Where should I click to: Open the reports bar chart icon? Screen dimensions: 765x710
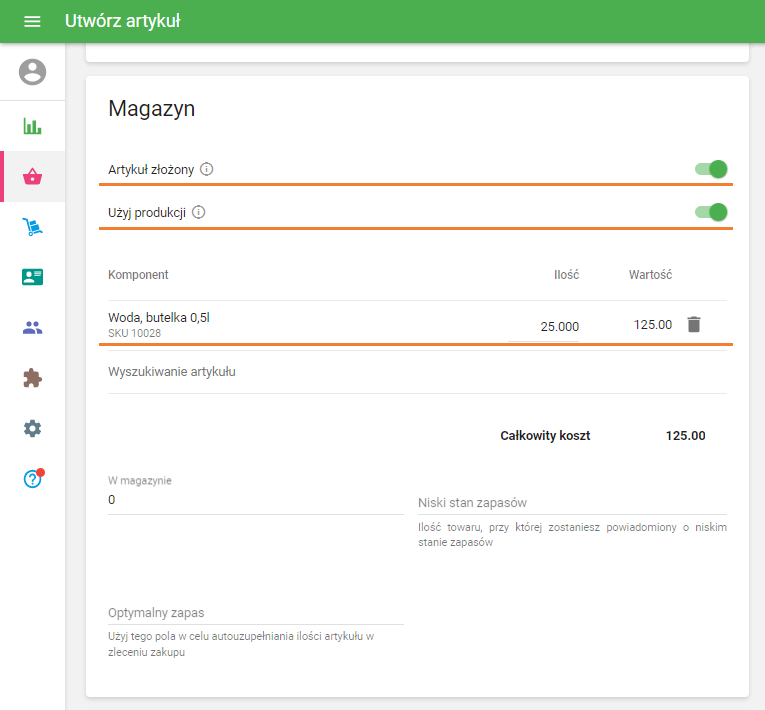pyautogui.click(x=33, y=126)
